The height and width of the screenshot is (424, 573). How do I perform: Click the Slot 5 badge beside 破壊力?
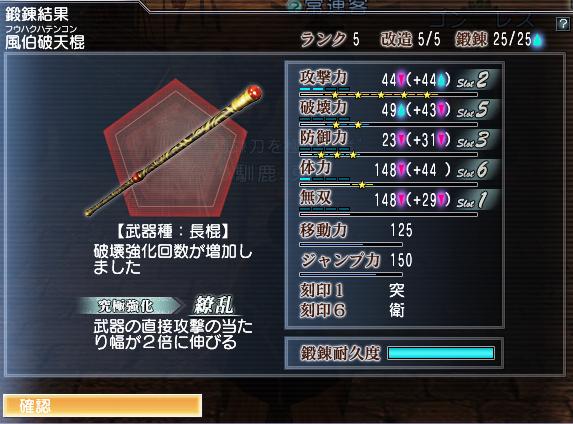tap(474, 110)
